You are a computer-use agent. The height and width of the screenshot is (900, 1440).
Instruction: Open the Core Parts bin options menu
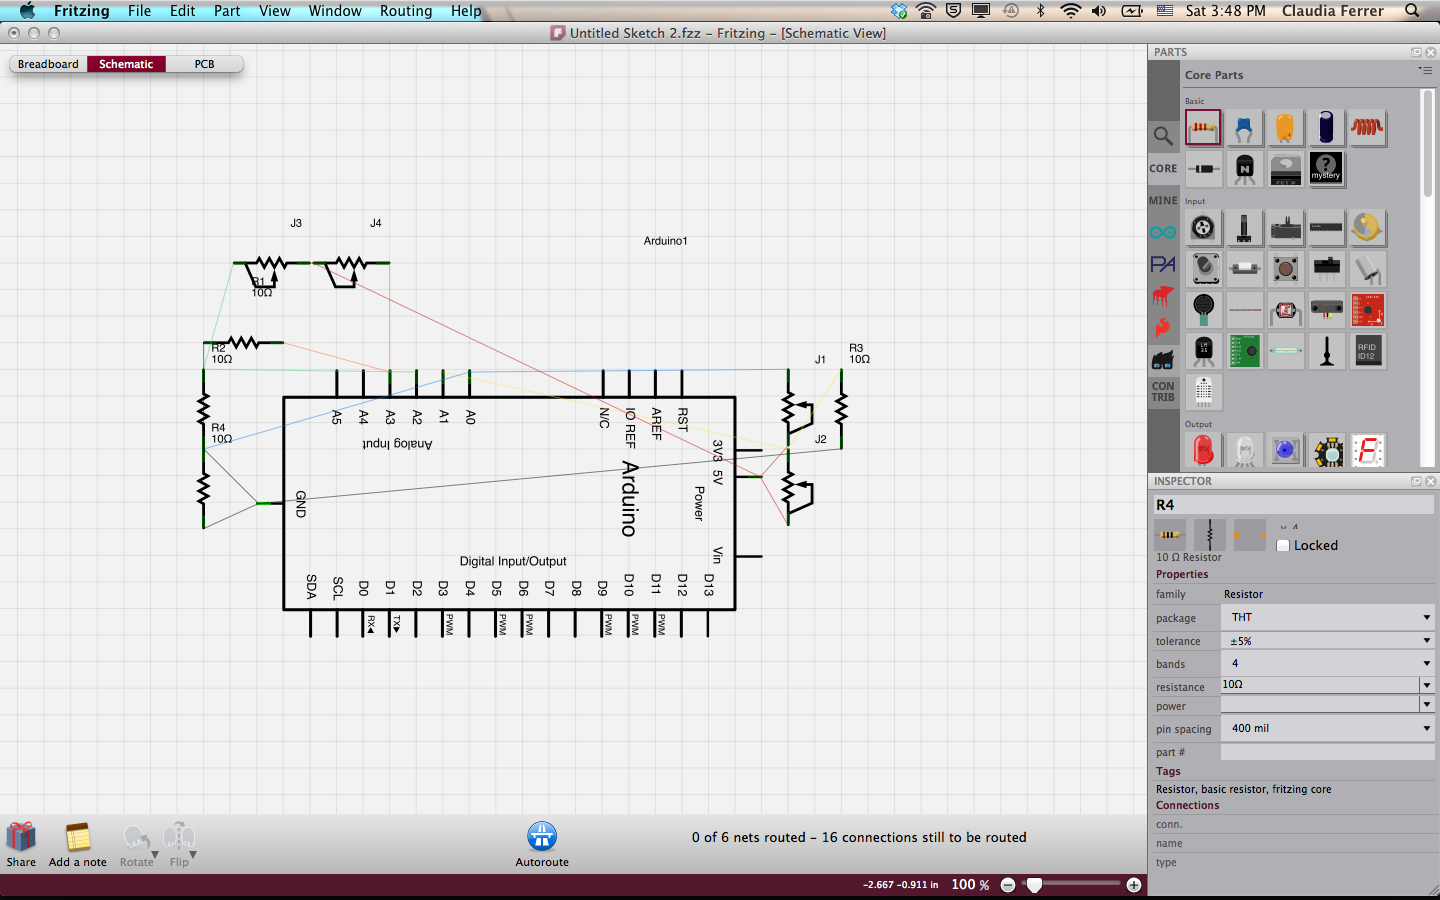pos(1425,71)
